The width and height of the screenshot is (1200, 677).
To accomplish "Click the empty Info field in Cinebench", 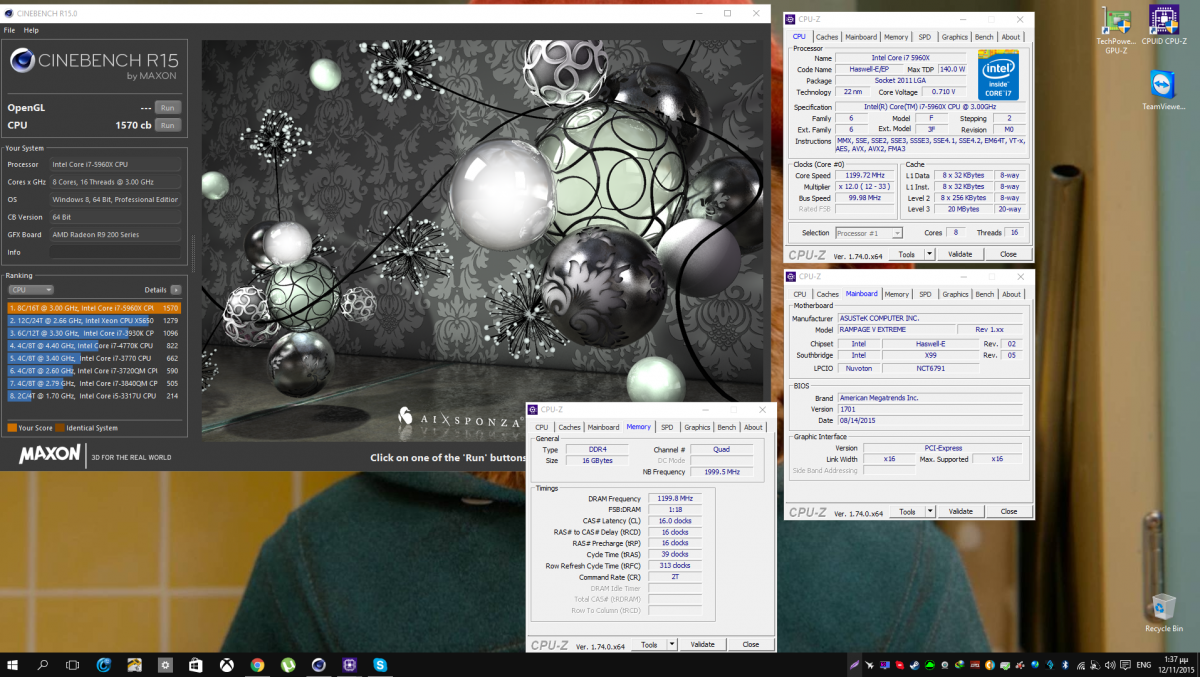I will [x=115, y=252].
